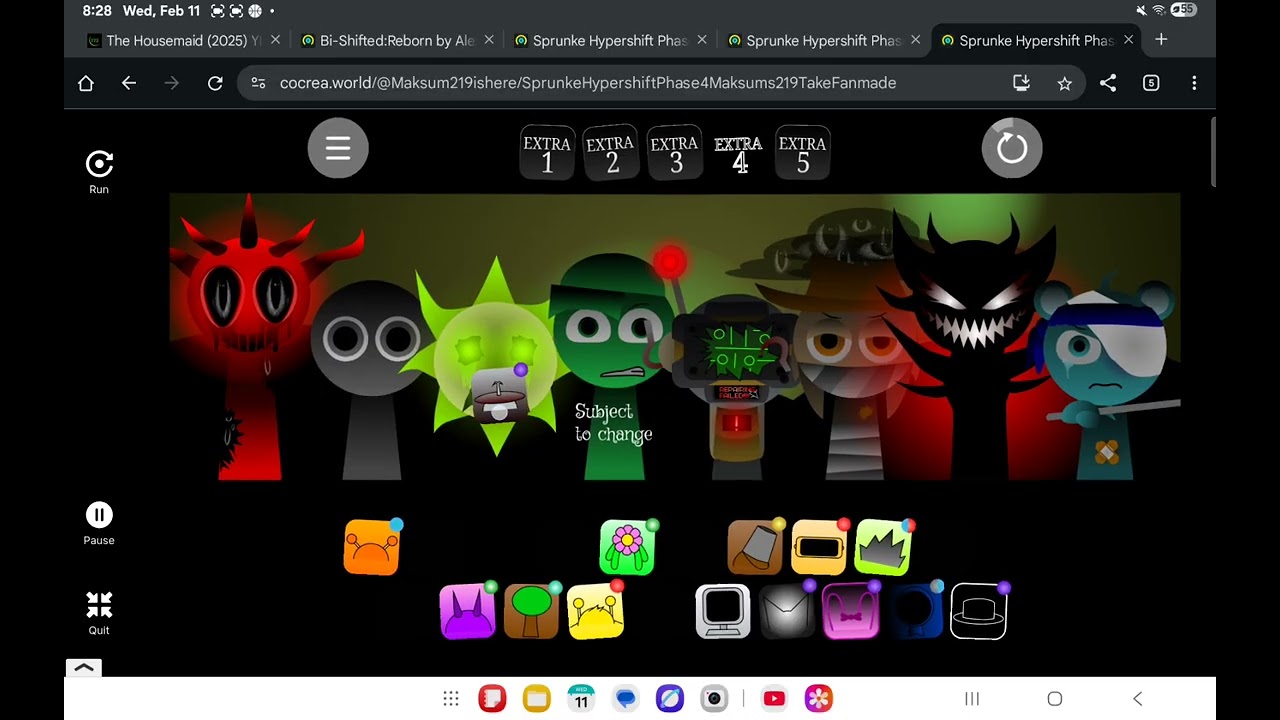The height and width of the screenshot is (720, 1280).
Task: Click the gray round-eyed character on stage
Action: 372,378
